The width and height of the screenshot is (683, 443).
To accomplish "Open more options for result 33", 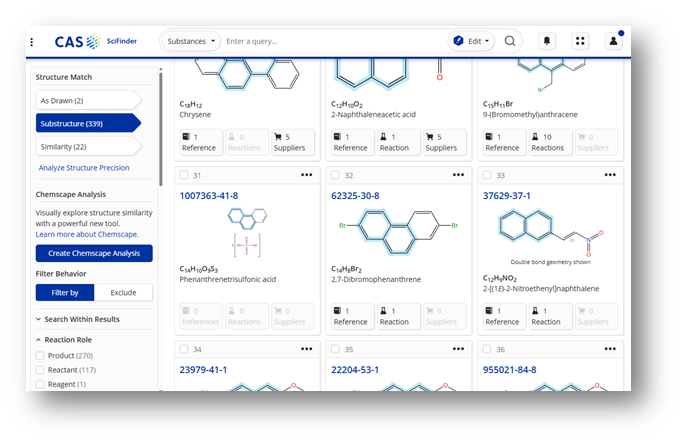I will (610, 175).
